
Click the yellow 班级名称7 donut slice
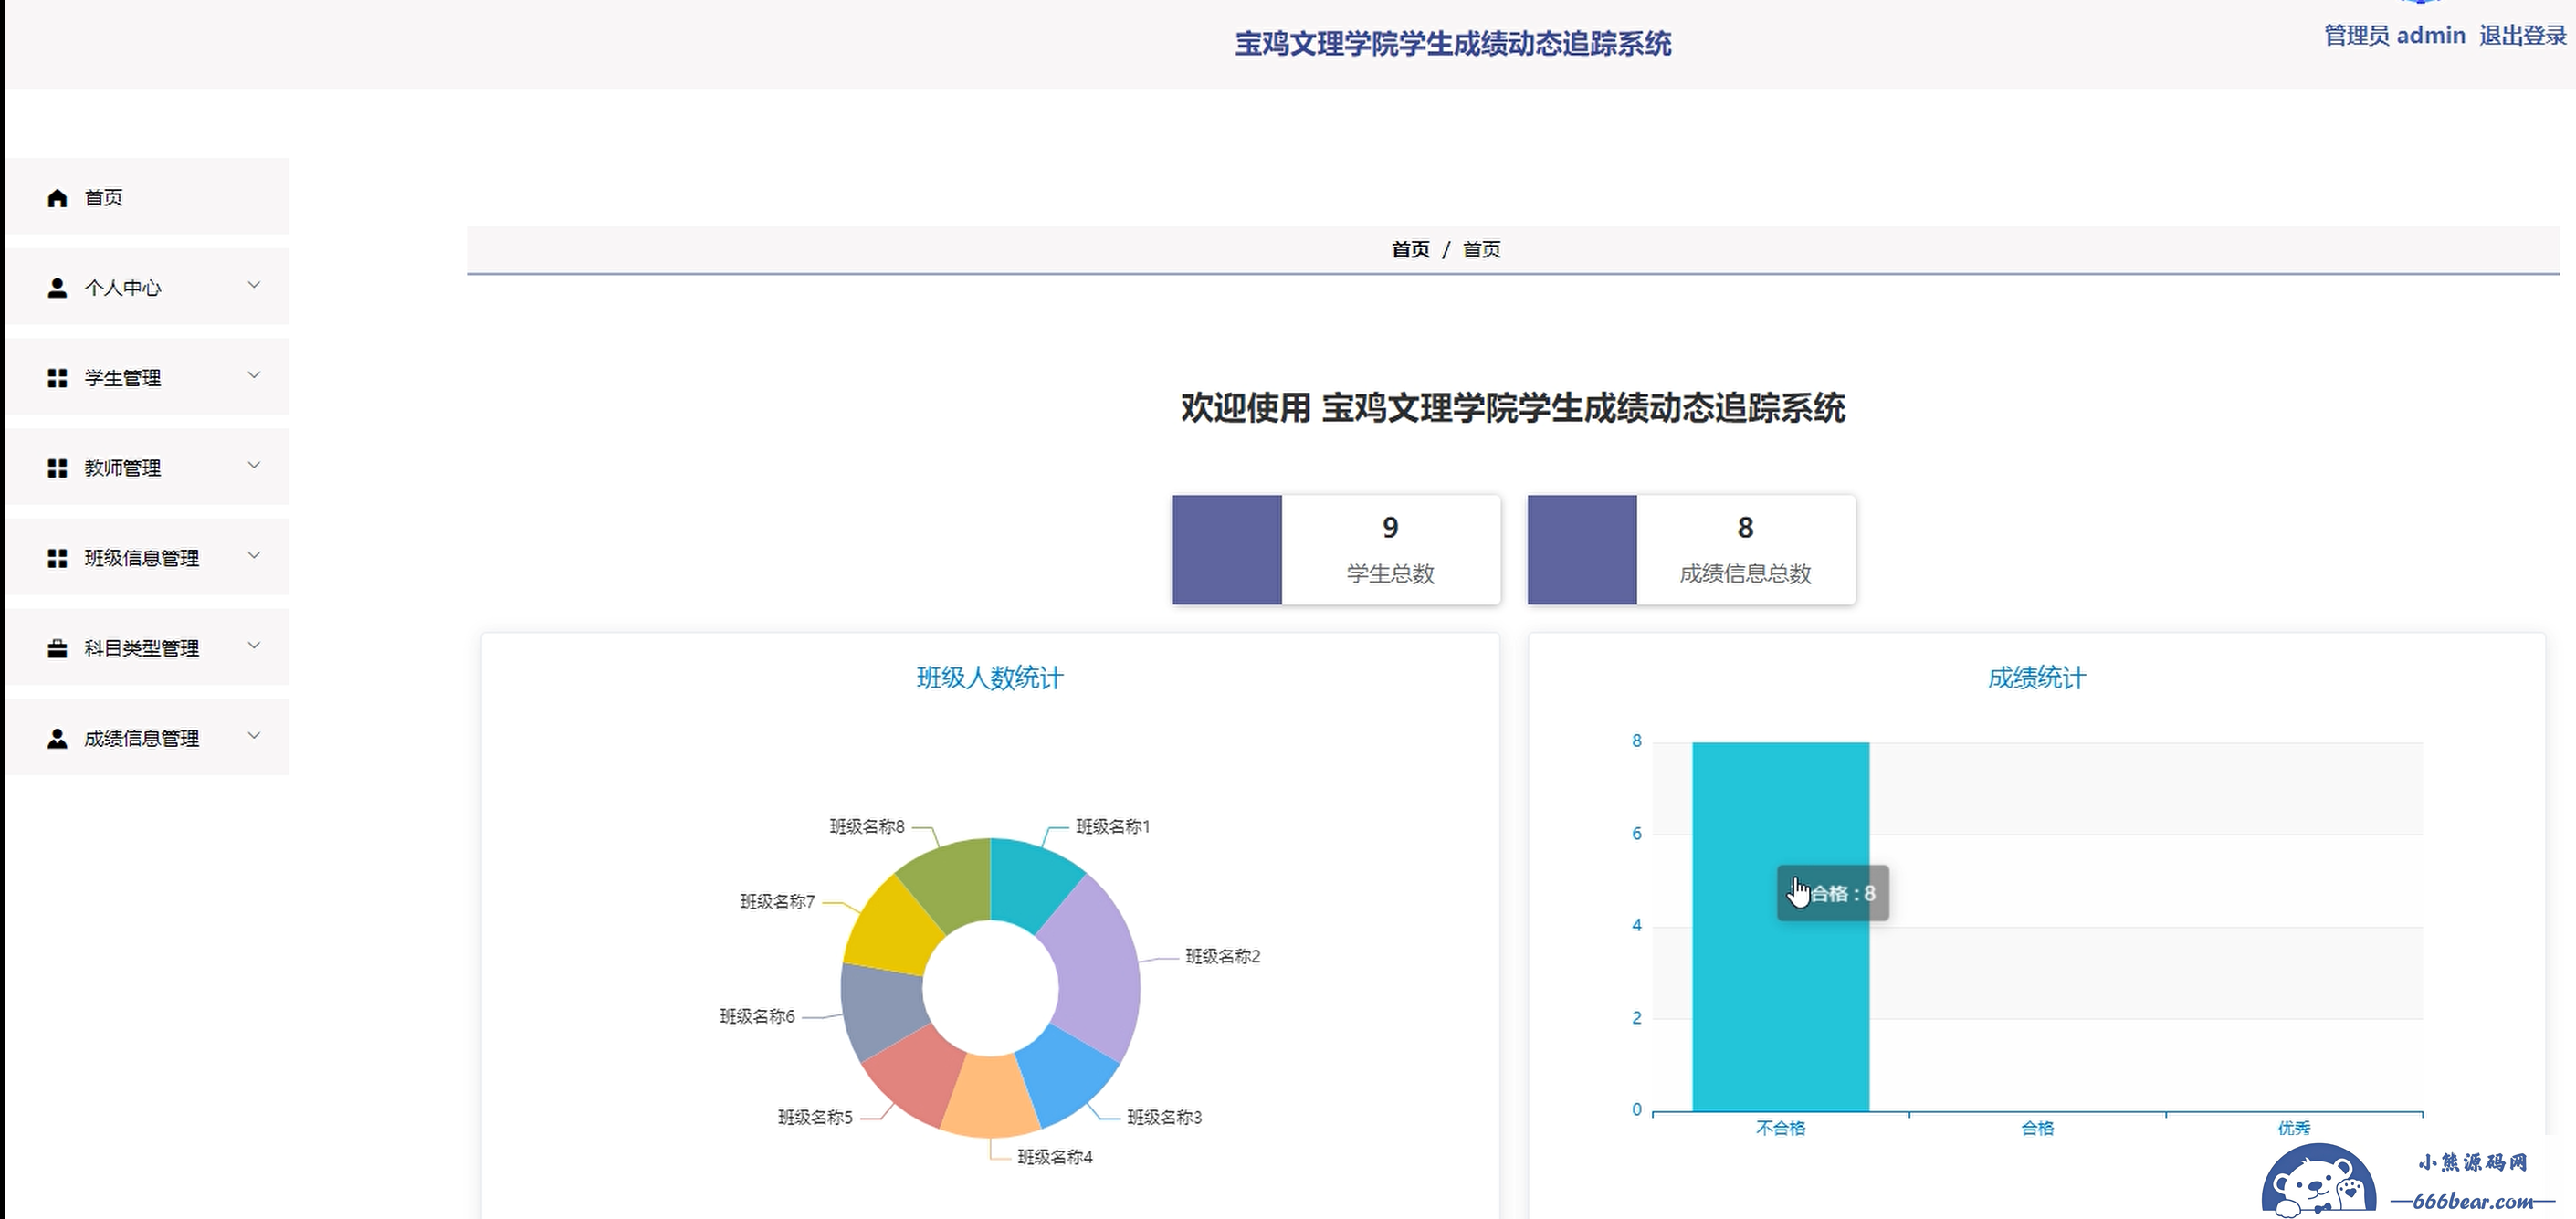tap(889, 925)
